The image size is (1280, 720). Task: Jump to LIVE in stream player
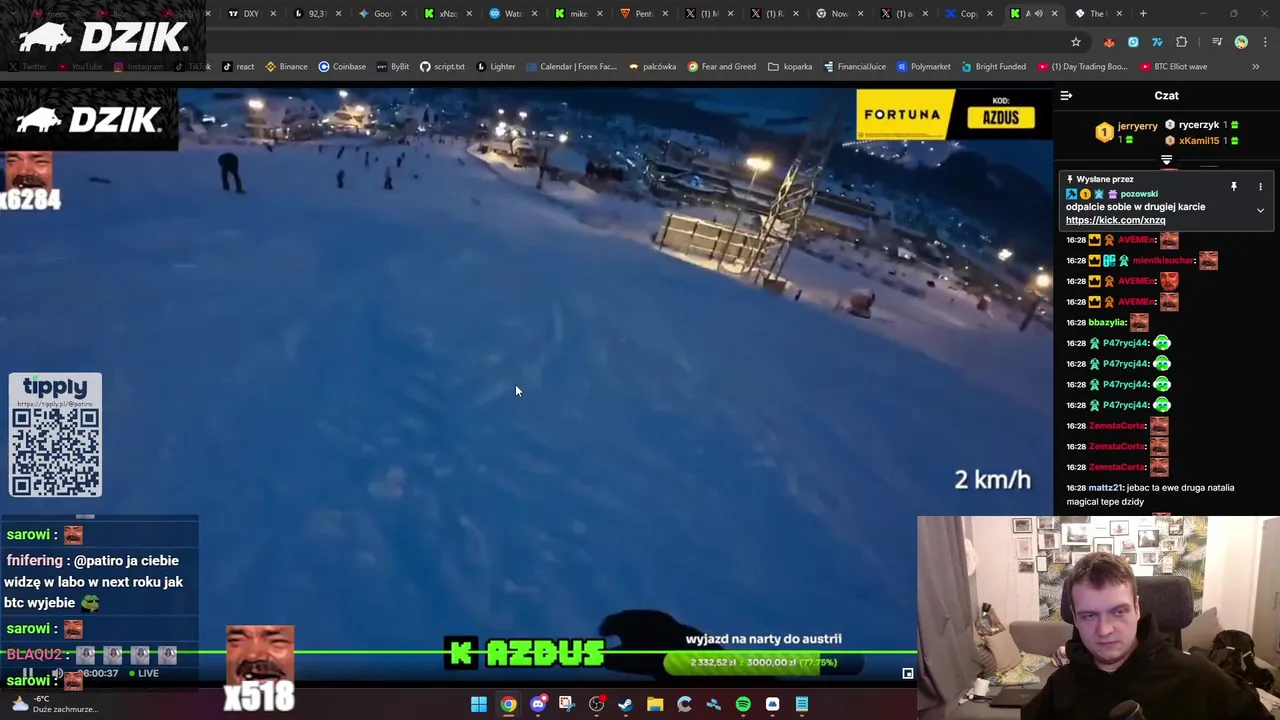pos(144,673)
